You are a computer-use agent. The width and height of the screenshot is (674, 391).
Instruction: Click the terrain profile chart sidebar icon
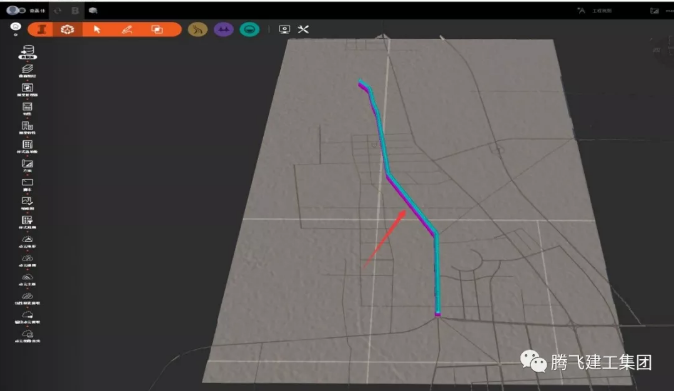28,165
